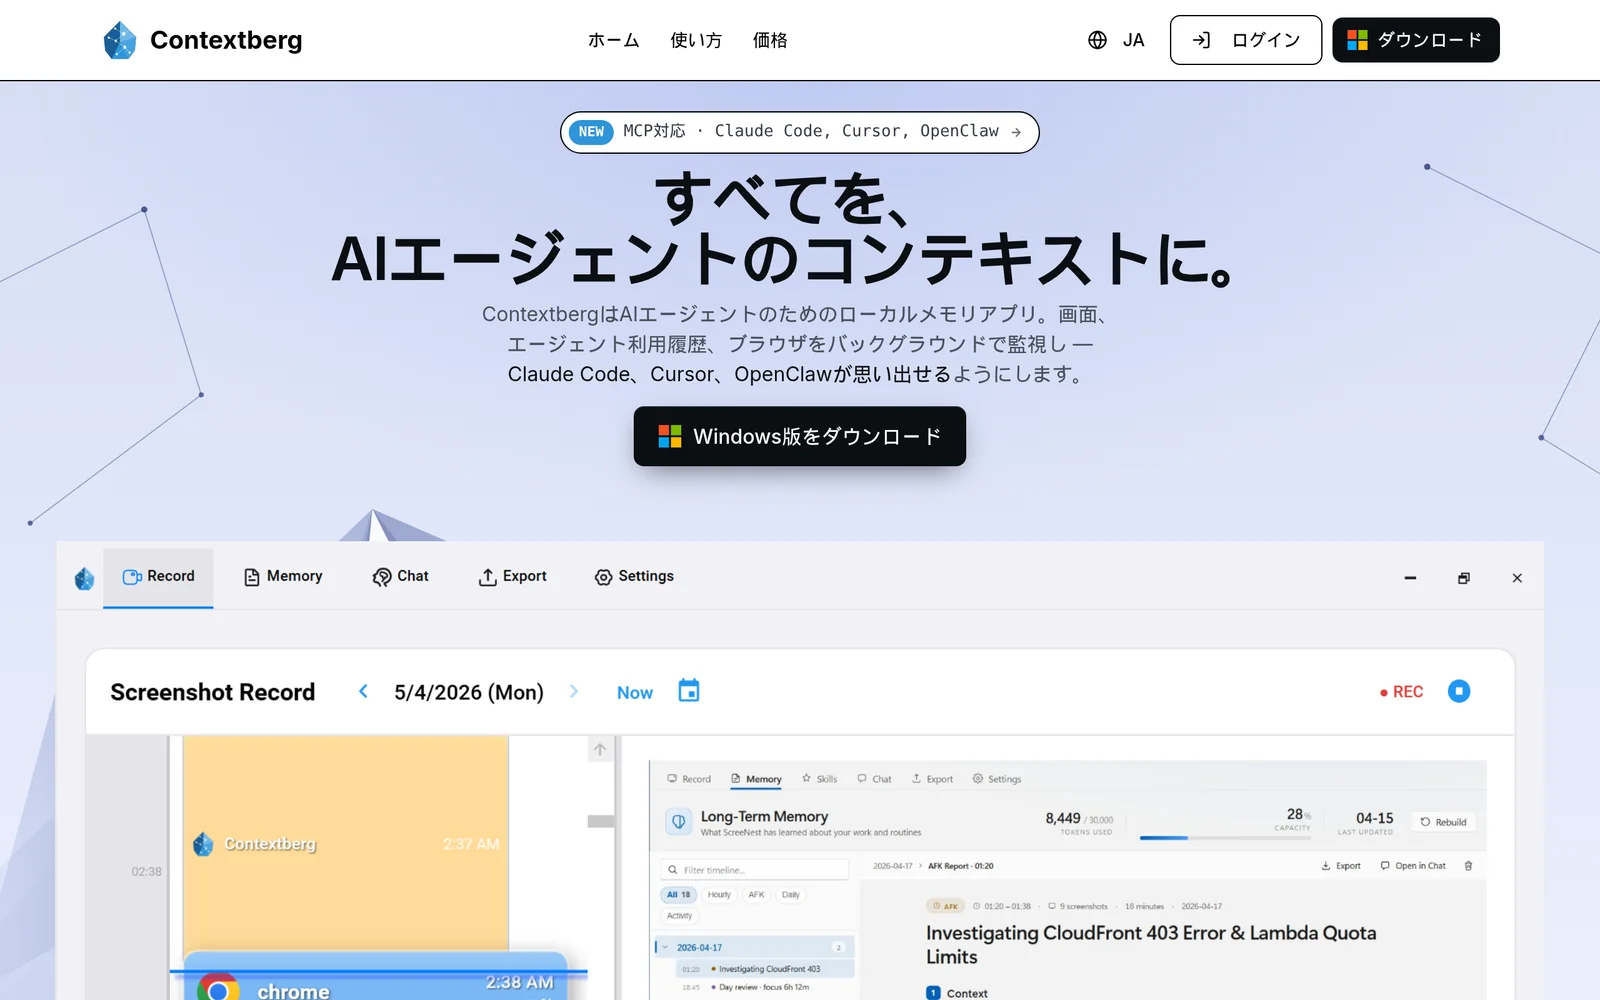Click Windows版をダウンロード hero button

pos(800,436)
